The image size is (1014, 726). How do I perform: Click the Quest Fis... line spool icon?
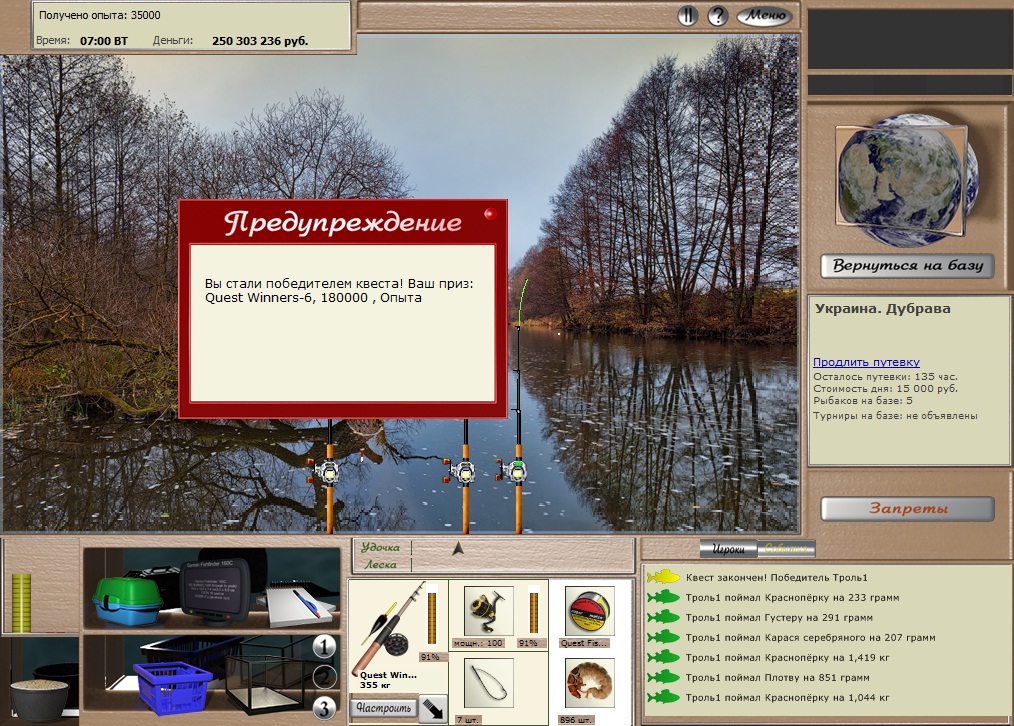click(589, 611)
